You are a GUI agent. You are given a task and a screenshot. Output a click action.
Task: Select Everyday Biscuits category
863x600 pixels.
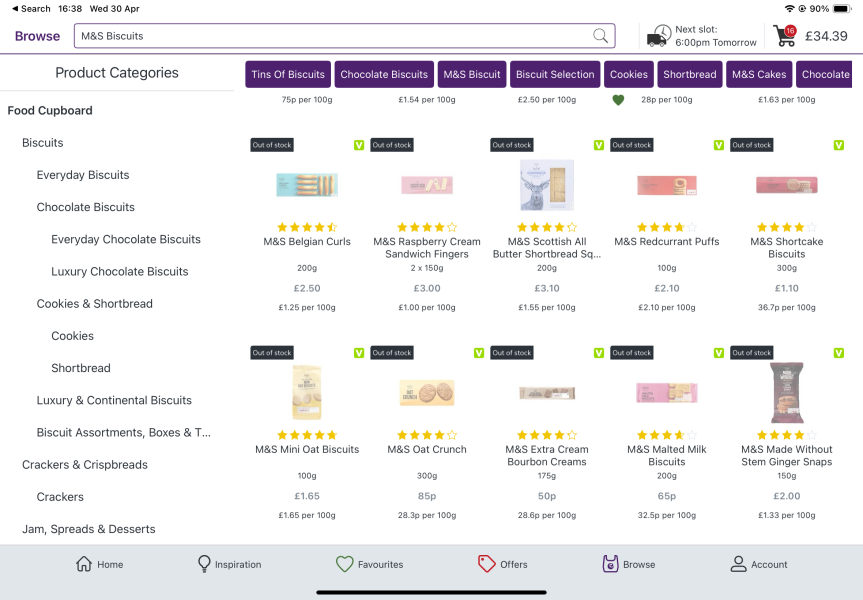click(83, 175)
